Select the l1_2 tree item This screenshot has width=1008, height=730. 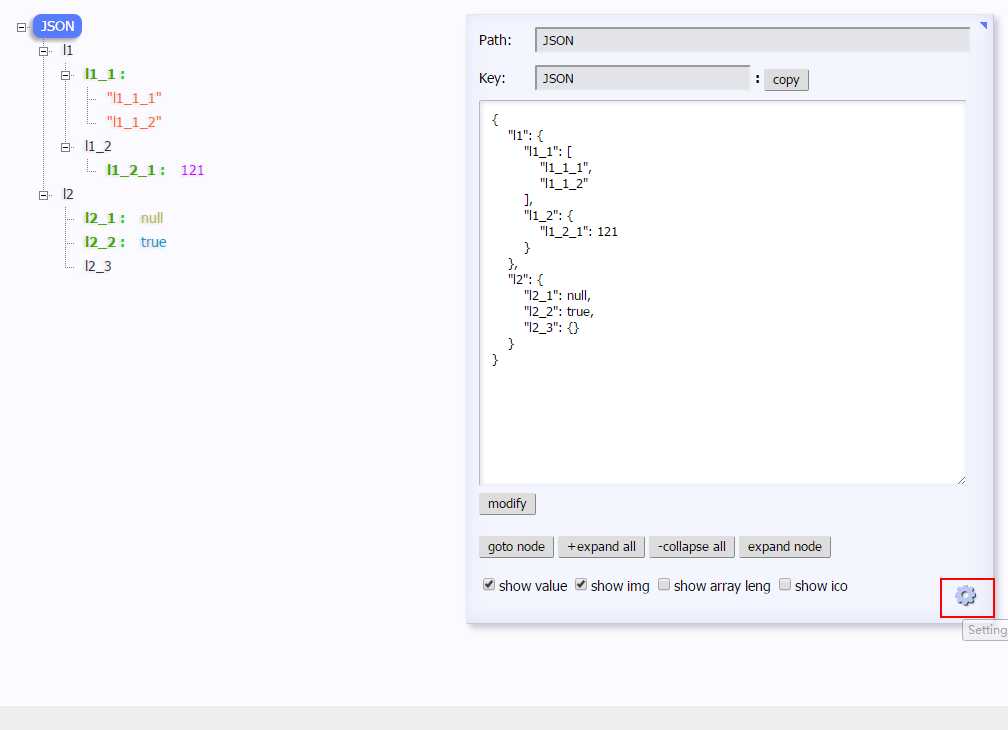(x=98, y=146)
